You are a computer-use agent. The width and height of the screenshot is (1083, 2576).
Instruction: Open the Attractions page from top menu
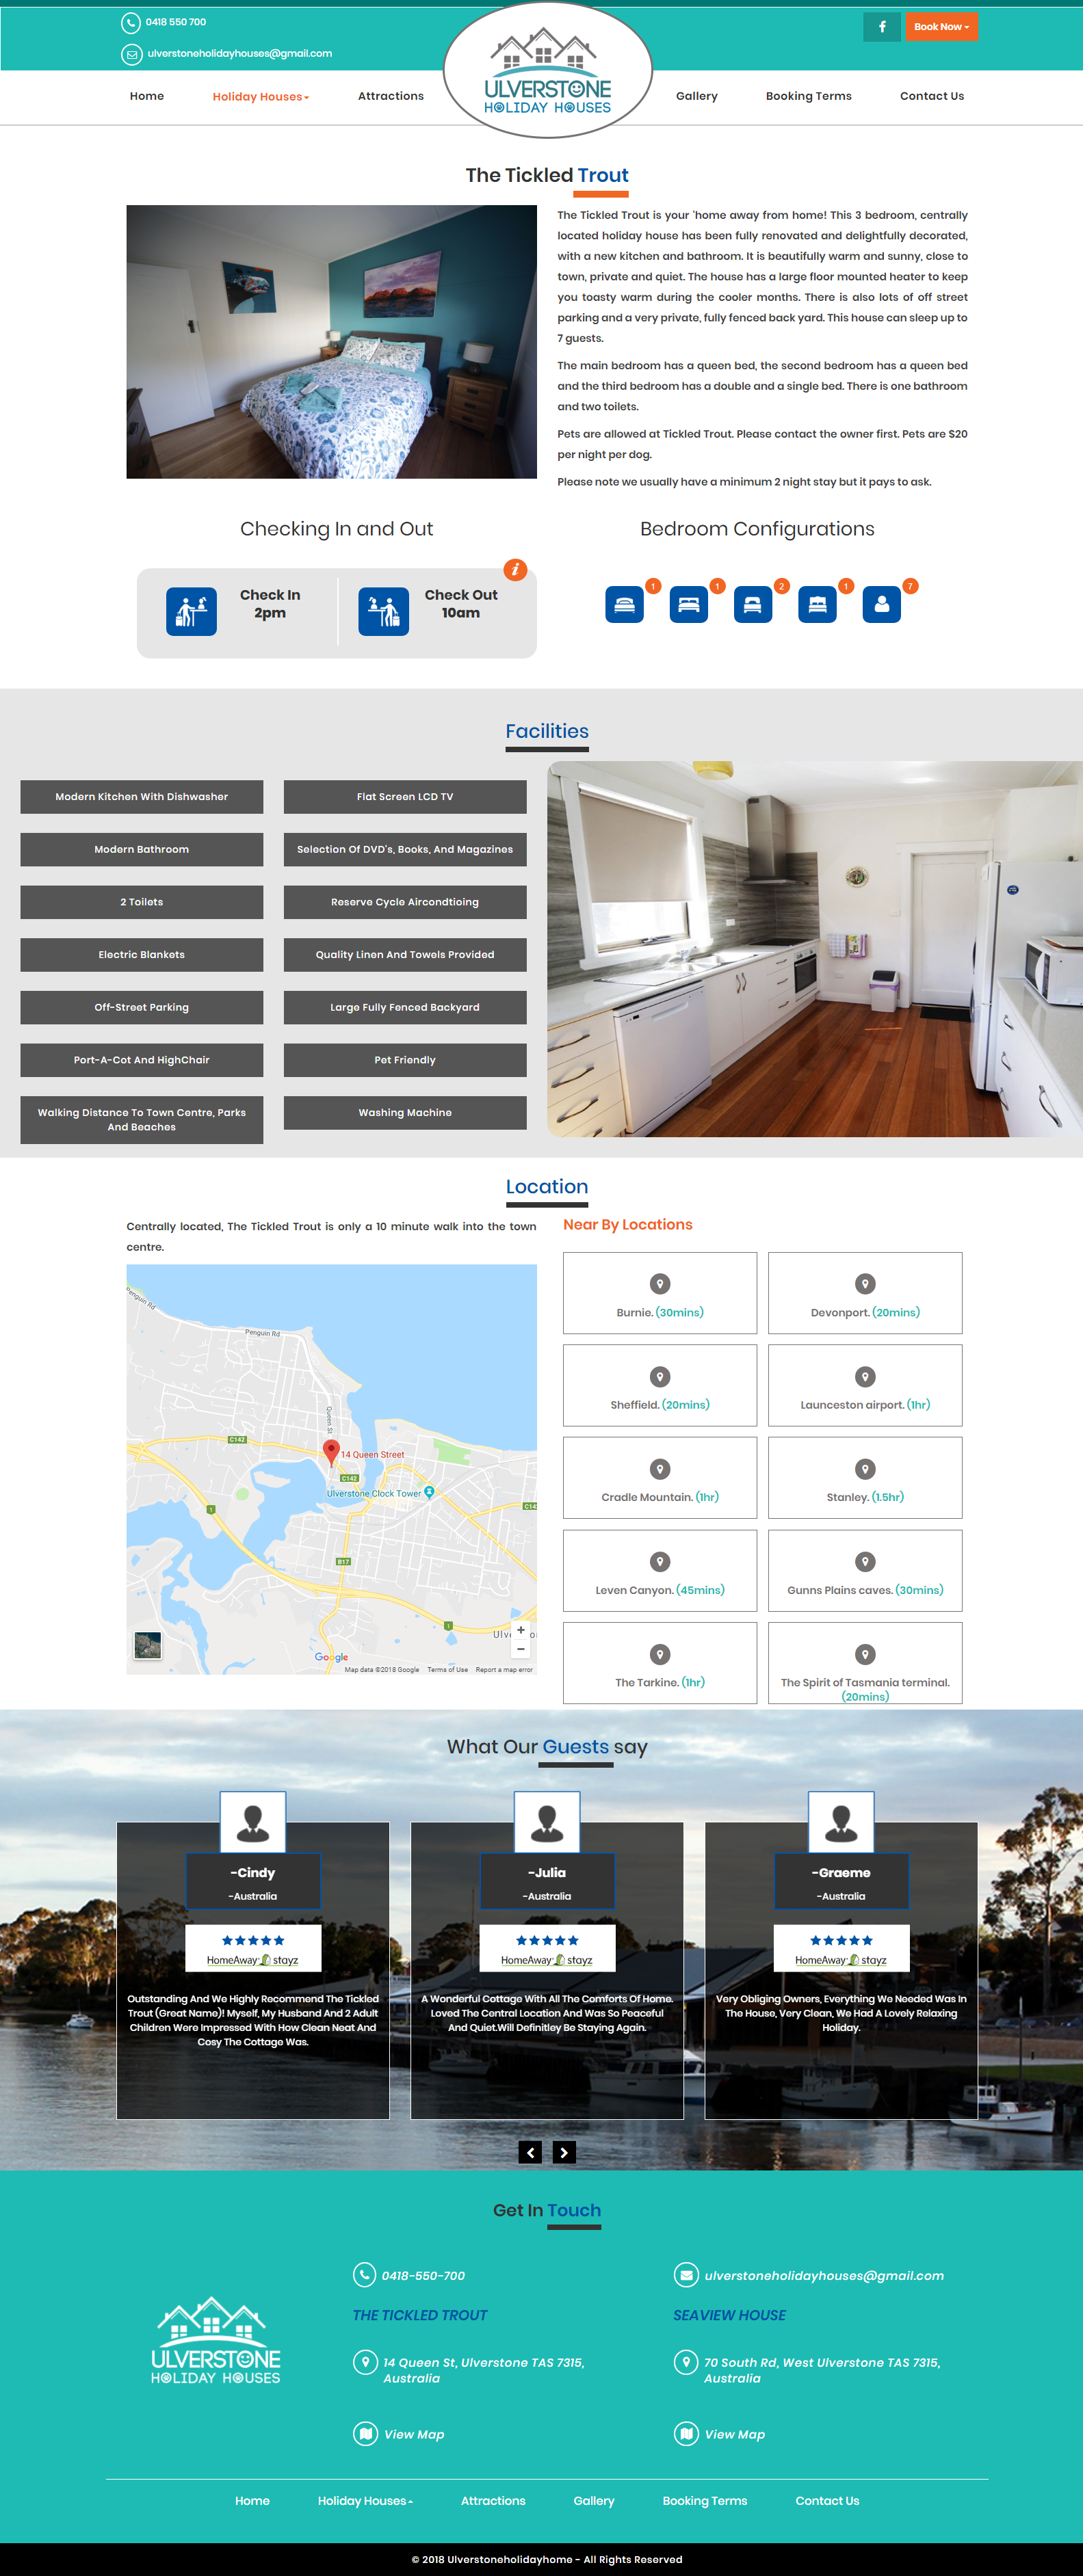click(x=390, y=97)
